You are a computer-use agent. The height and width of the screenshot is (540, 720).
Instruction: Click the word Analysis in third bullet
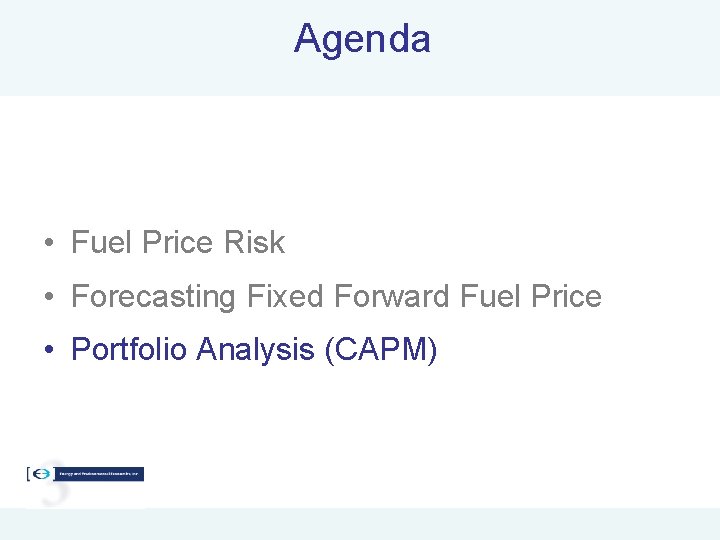pos(256,350)
